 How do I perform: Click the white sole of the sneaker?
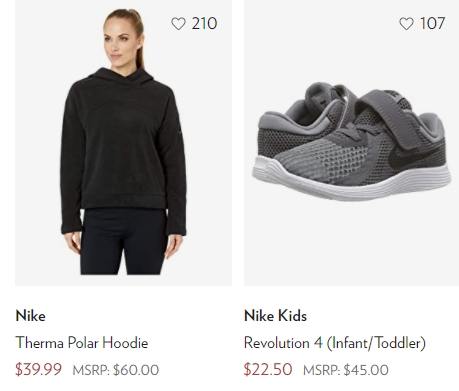click(x=351, y=182)
